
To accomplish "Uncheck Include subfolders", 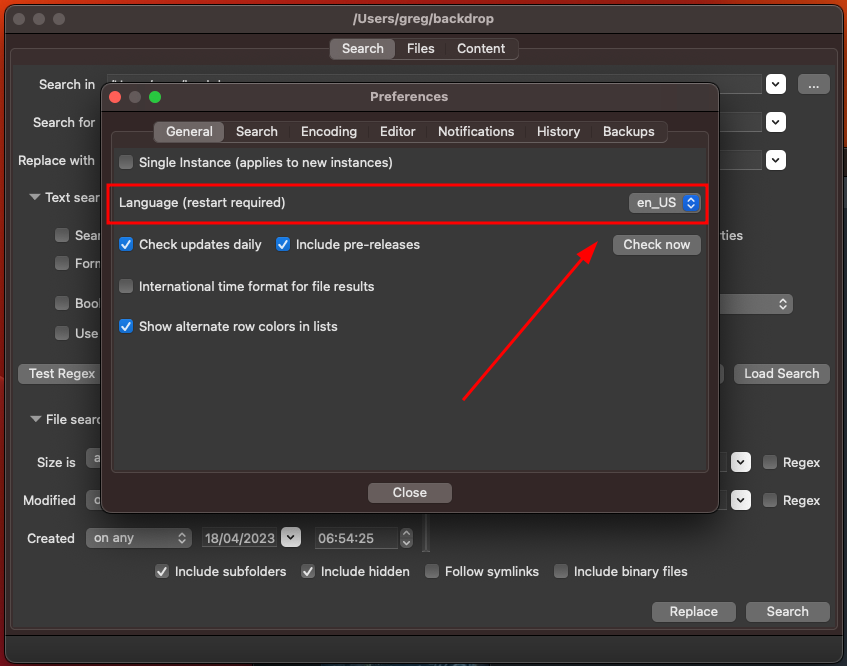I will coord(162,571).
